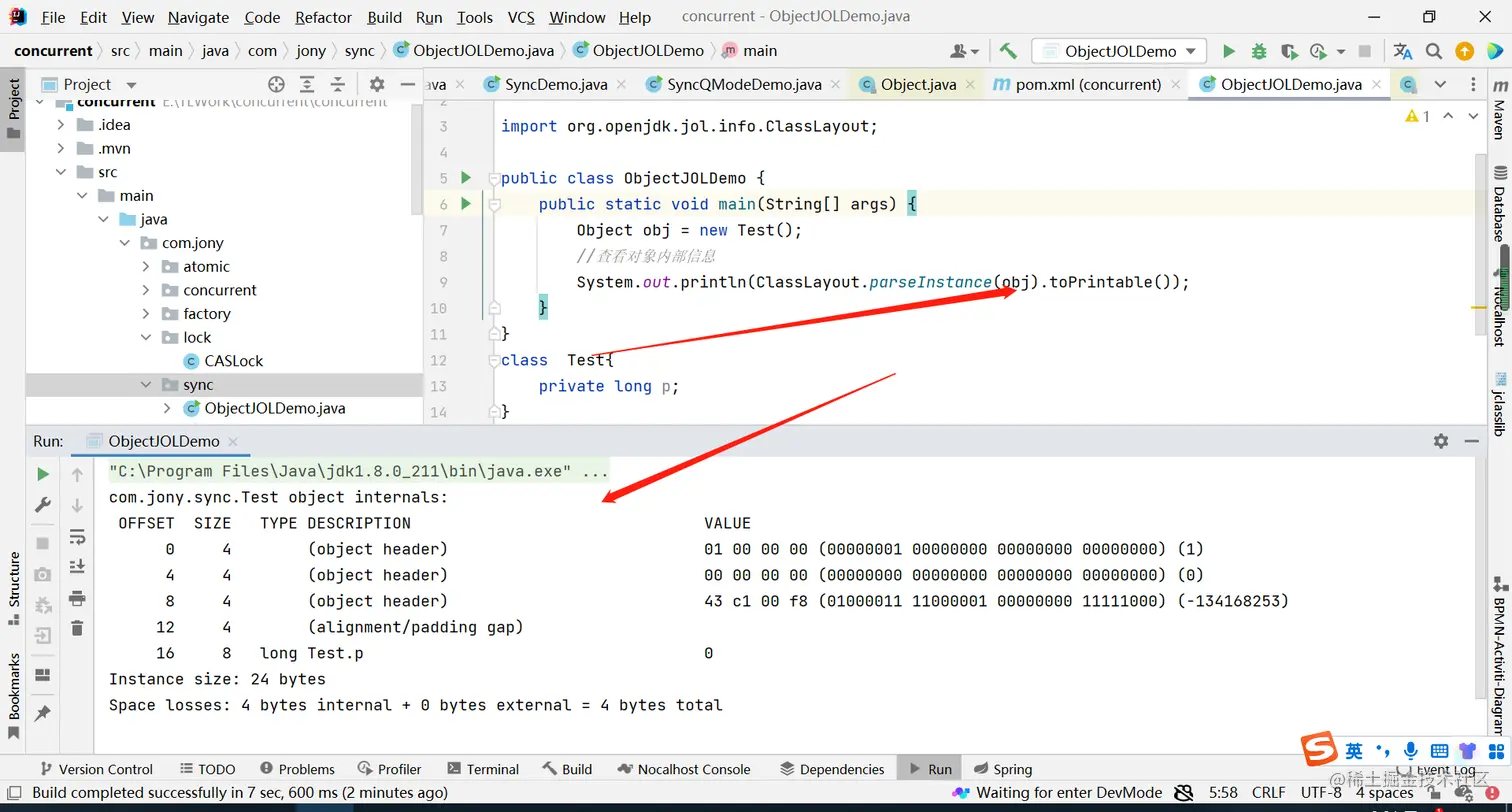The width and height of the screenshot is (1512, 812).
Task: Expand the .mvn folder
Action: (61, 149)
